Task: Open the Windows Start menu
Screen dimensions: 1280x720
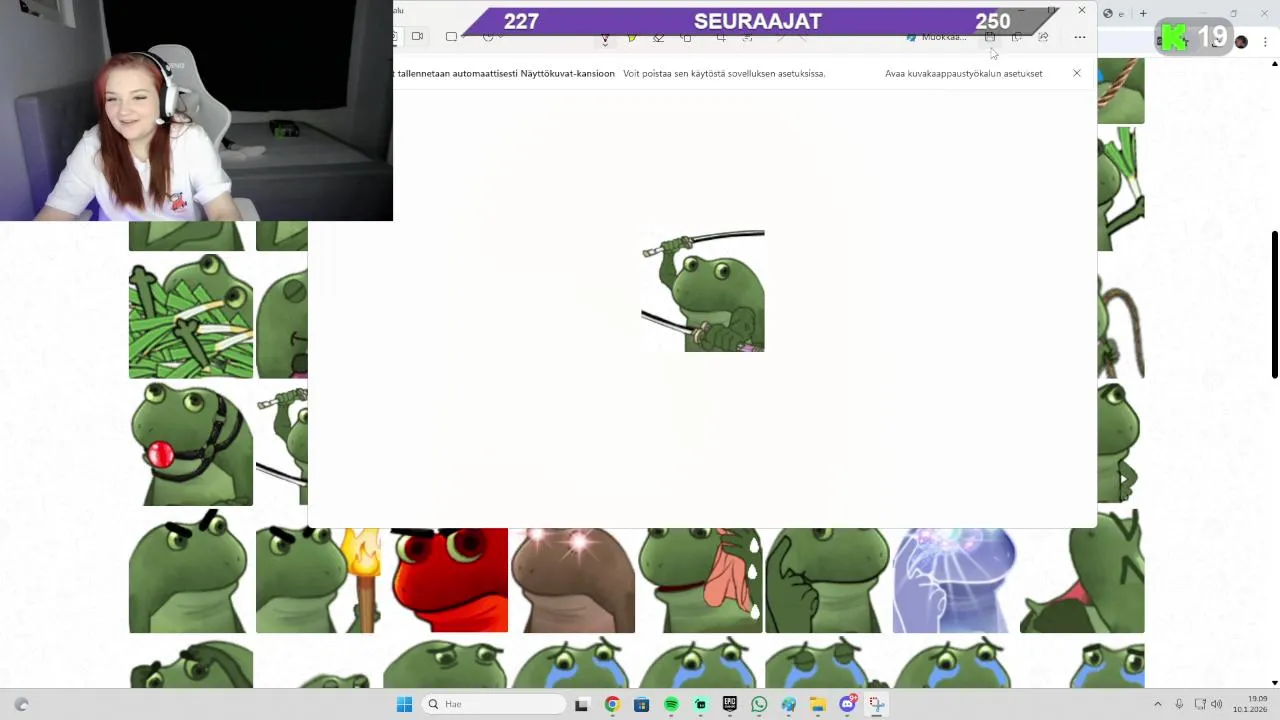Action: (x=404, y=704)
